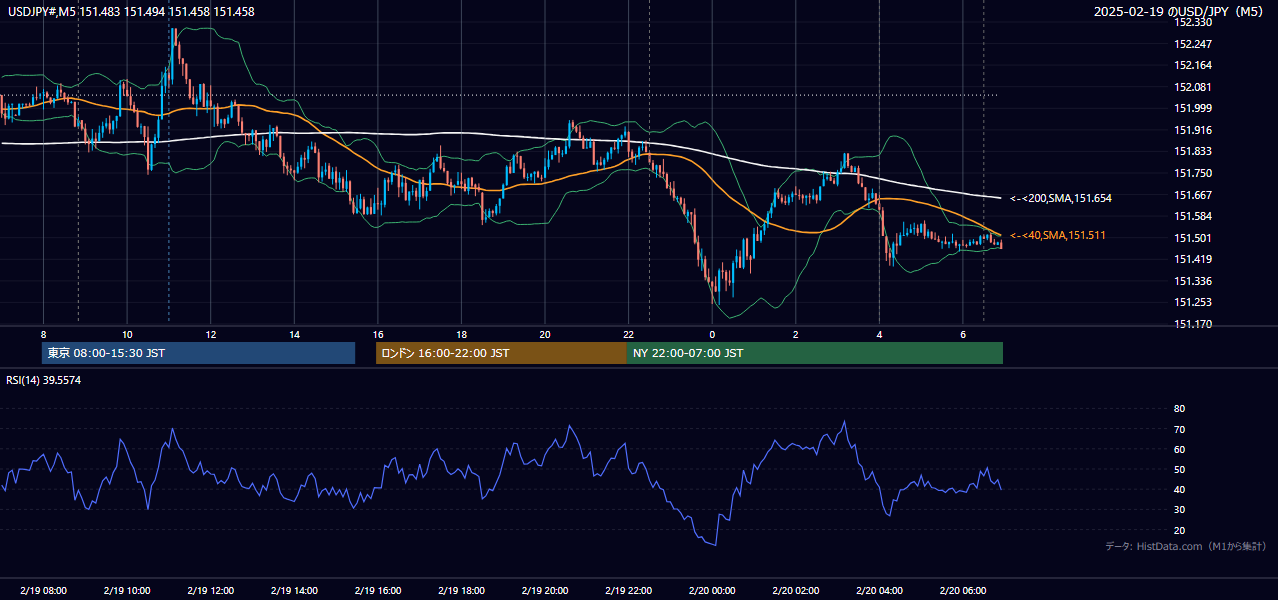Click the time label 2/19 10:00
The height and width of the screenshot is (600, 1278).
(126, 590)
